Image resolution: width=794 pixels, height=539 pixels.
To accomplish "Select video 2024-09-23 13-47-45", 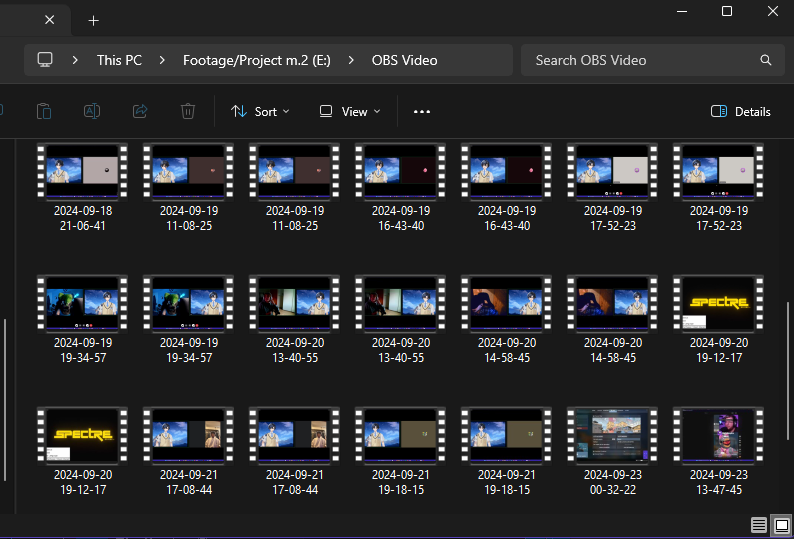I will click(719, 452).
